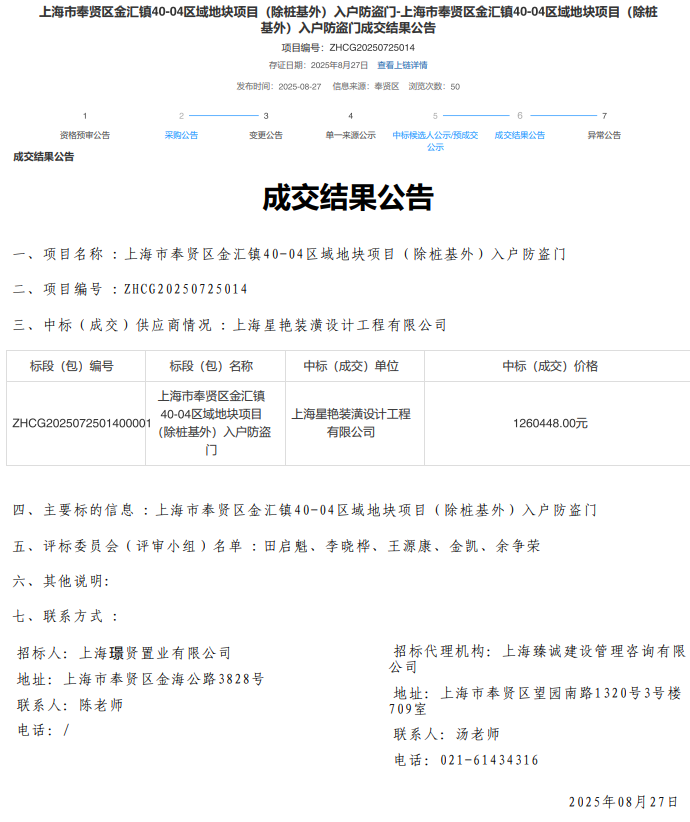Click the large 成交结果公告 heading
This screenshot has width=690, height=822.
click(x=347, y=198)
